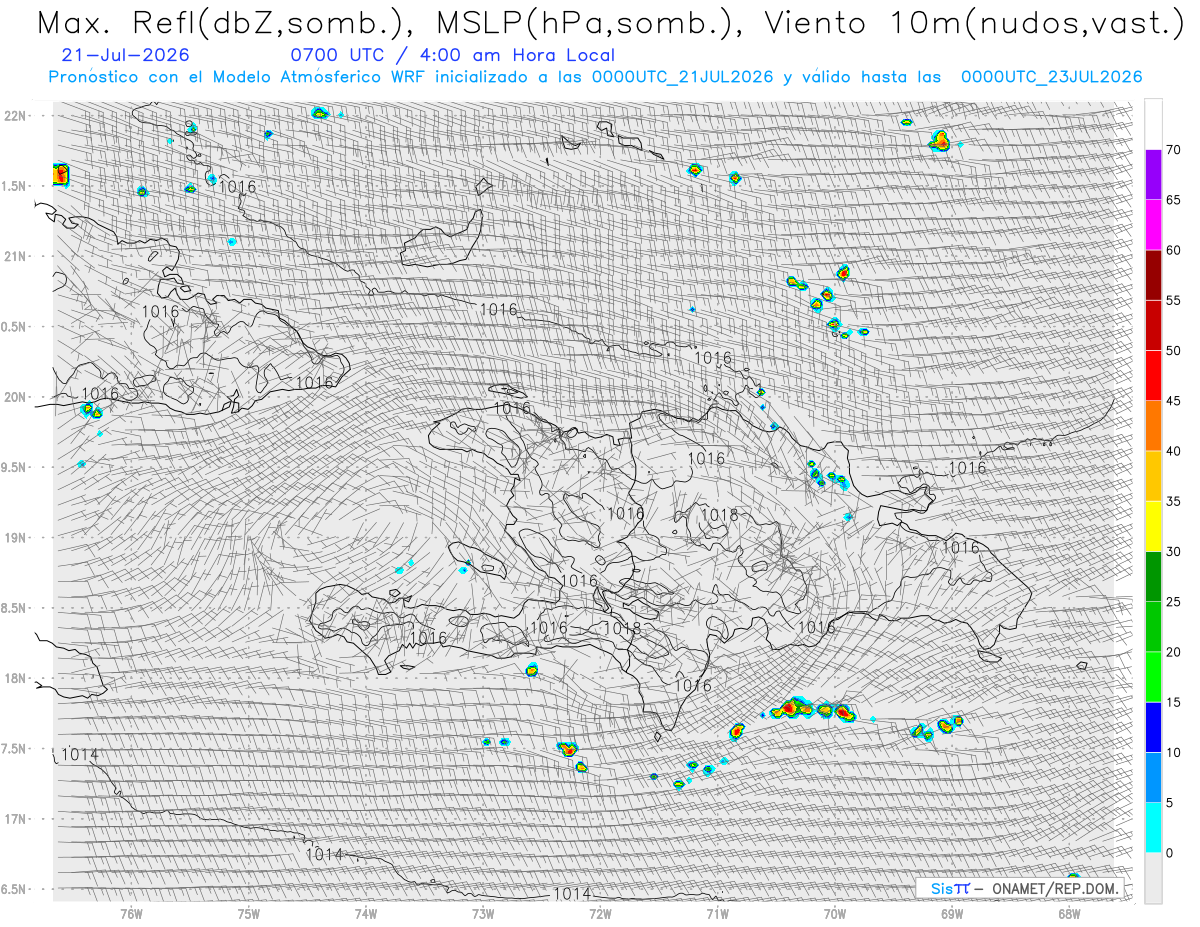Click the '60' value on the colorbar
1200x927 pixels.
1173,250
